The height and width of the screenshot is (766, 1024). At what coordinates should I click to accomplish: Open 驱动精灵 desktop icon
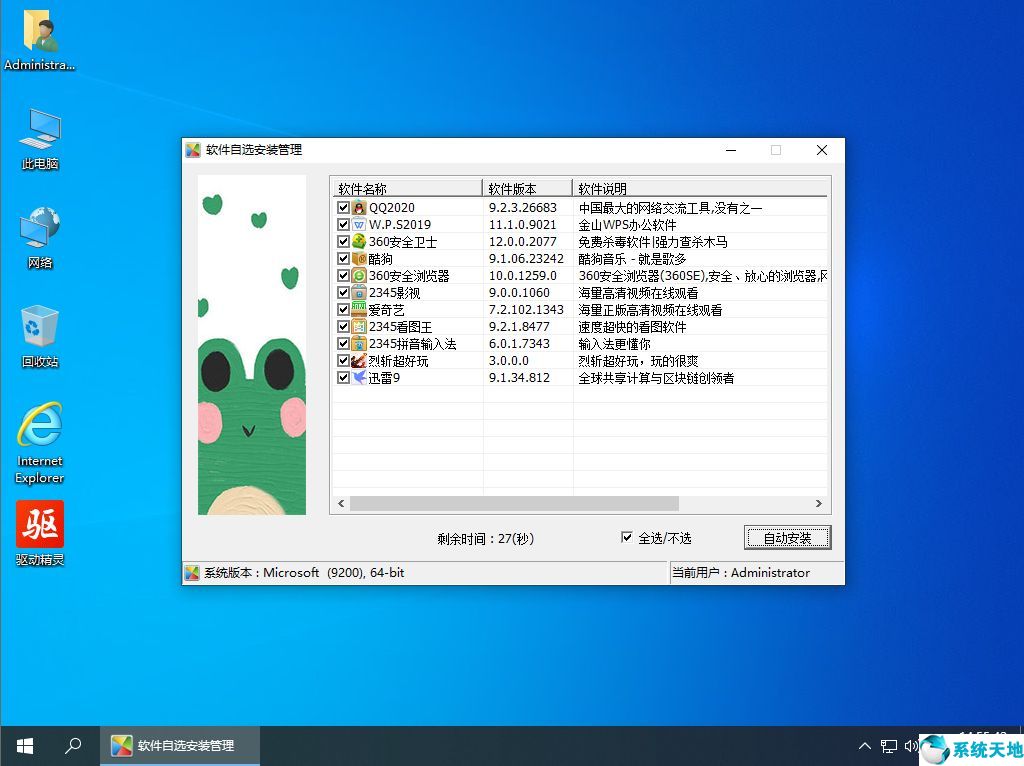pyautogui.click(x=40, y=526)
